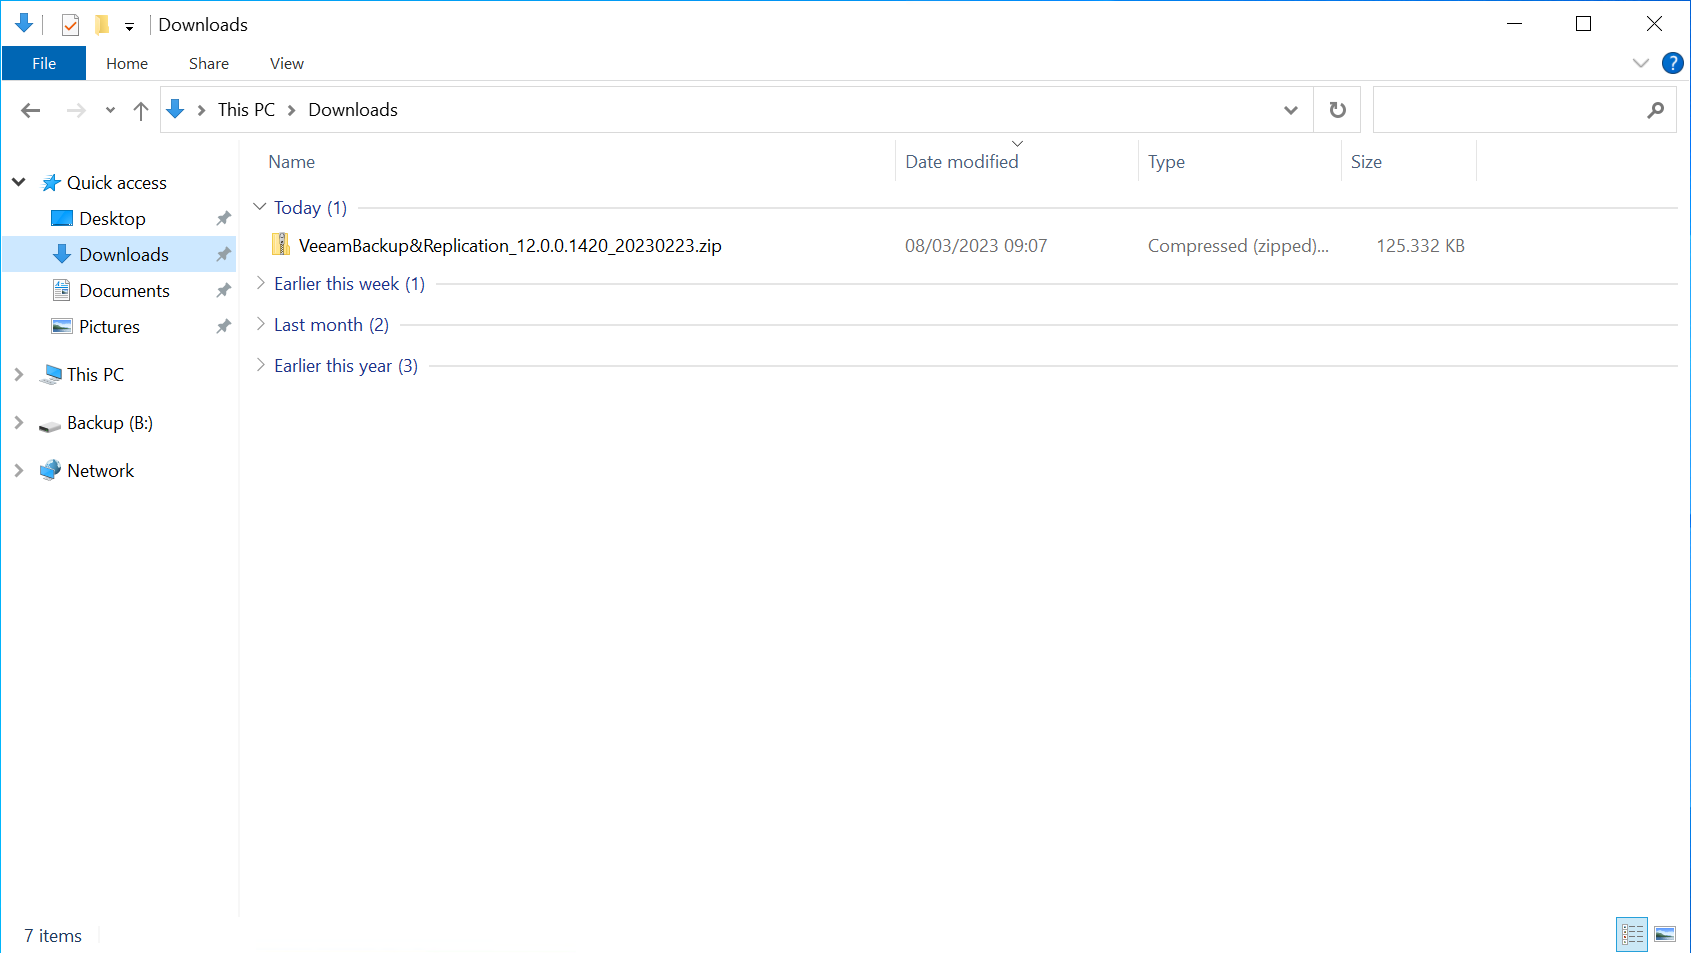The image size is (1691, 953).
Task: Select the VeeamBackup&Replication zip file
Action: point(510,246)
